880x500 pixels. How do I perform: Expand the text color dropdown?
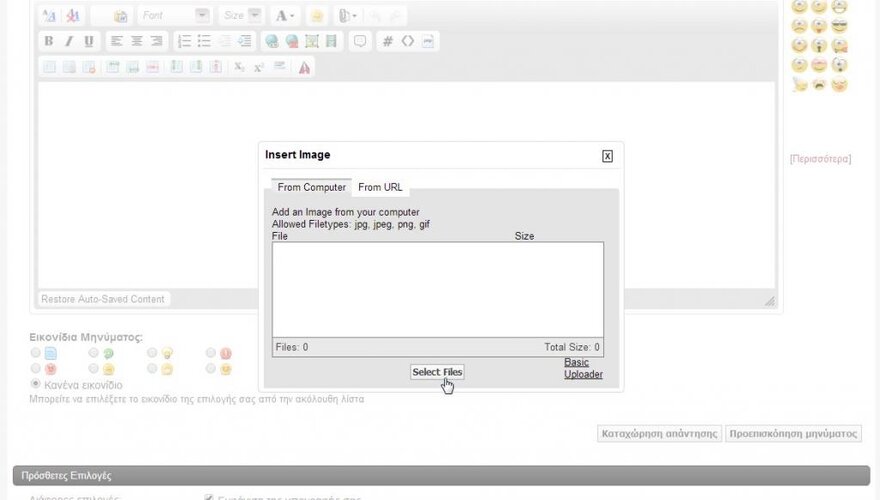(x=285, y=16)
